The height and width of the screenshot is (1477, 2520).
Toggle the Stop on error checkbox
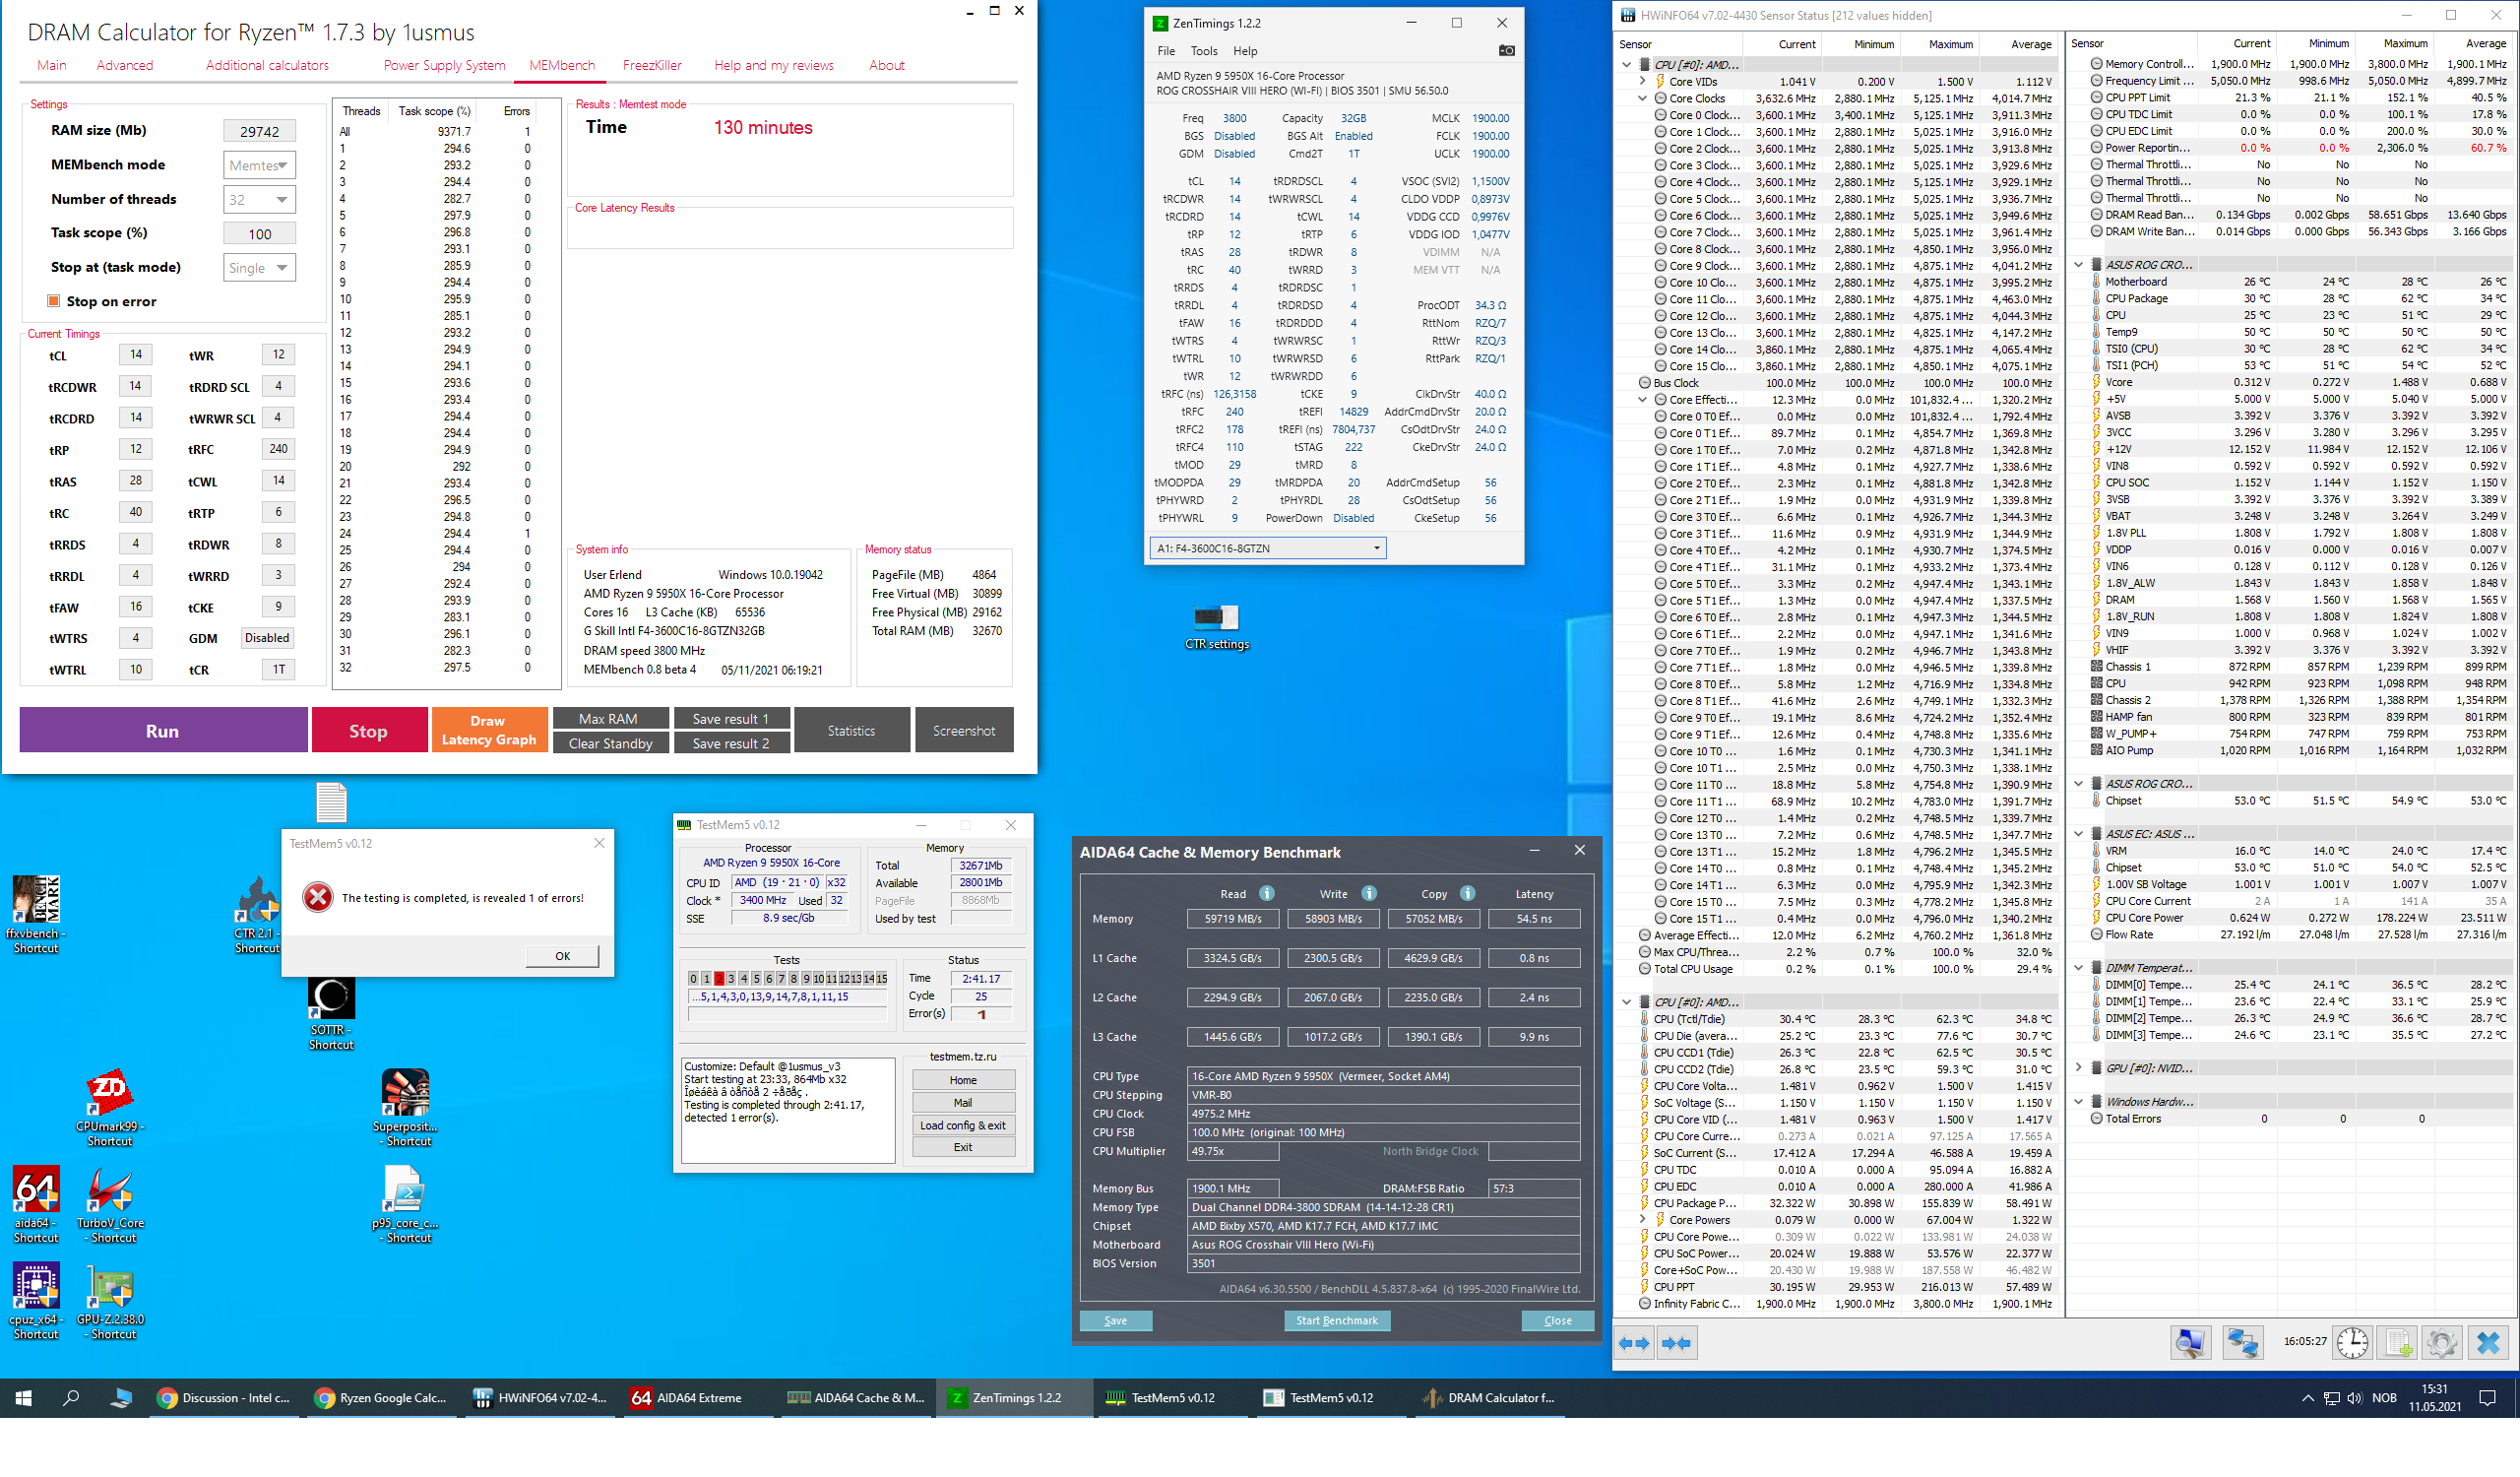pyautogui.click(x=54, y=301)
